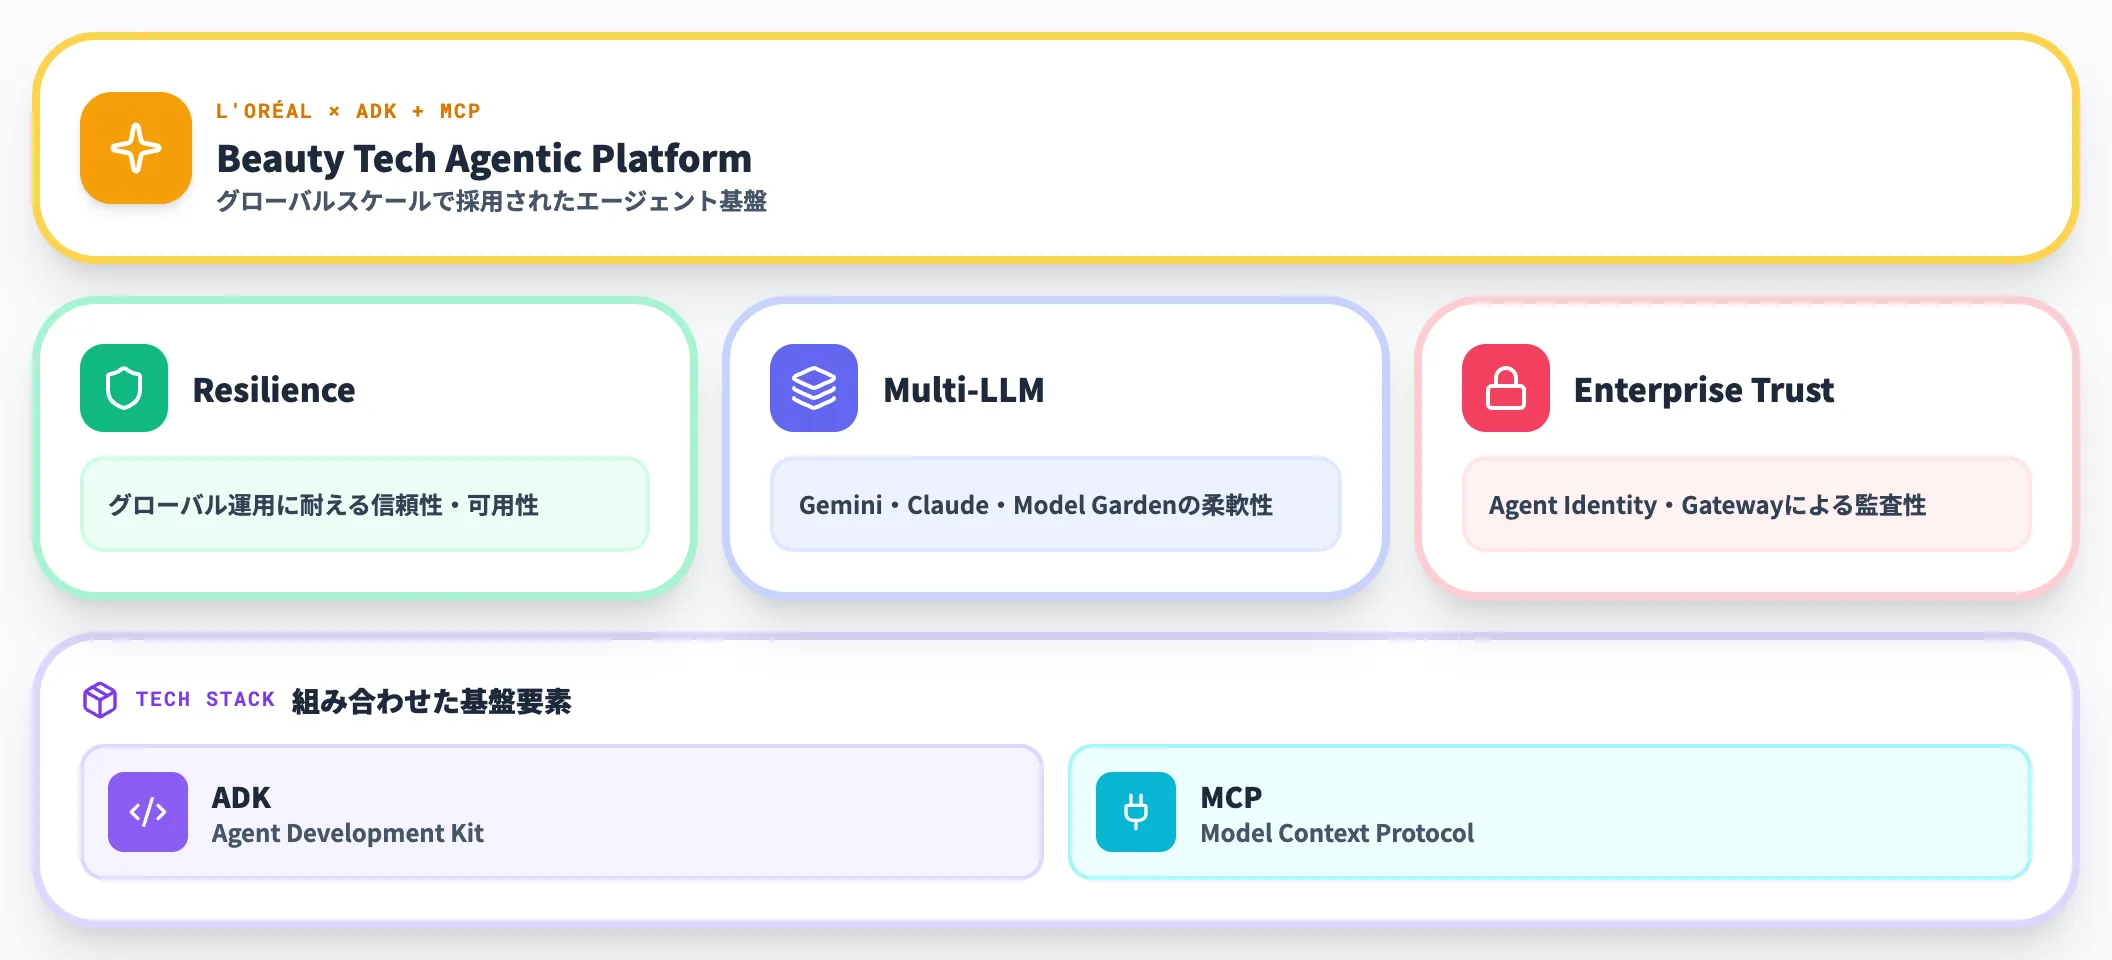This screenshot has width=2112, height=960.
Task: Click the orange sparkle platform icon
Action: coord(135,148)
